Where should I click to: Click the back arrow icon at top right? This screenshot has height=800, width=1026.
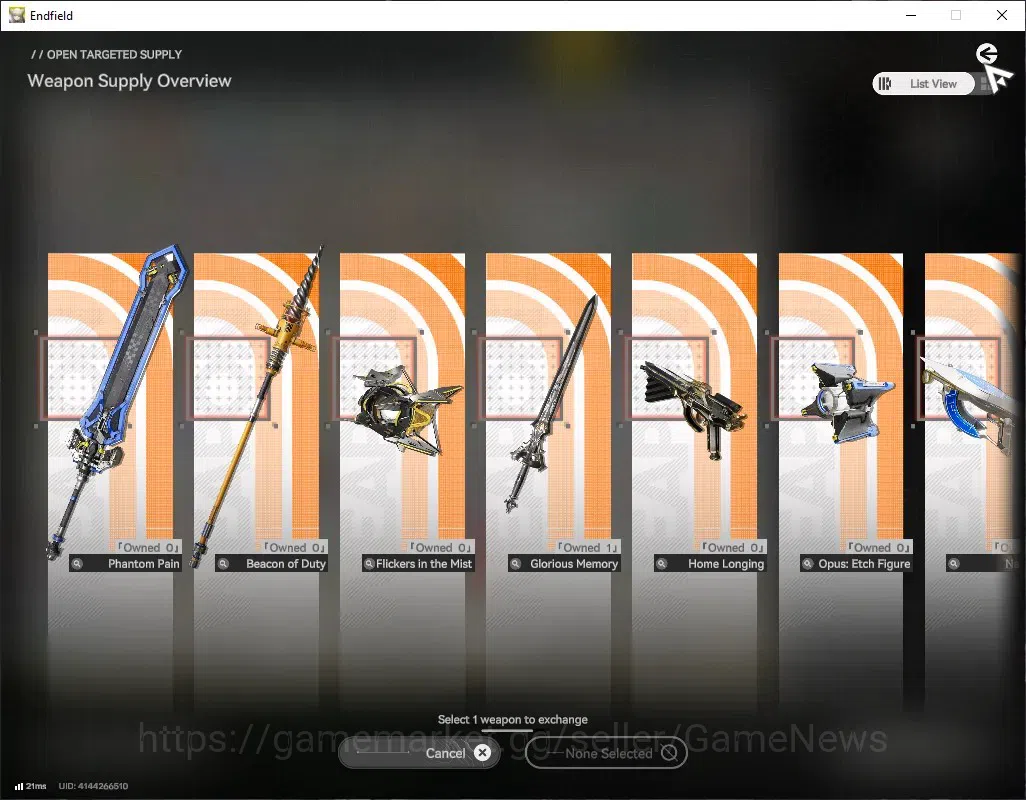(987, 54)
